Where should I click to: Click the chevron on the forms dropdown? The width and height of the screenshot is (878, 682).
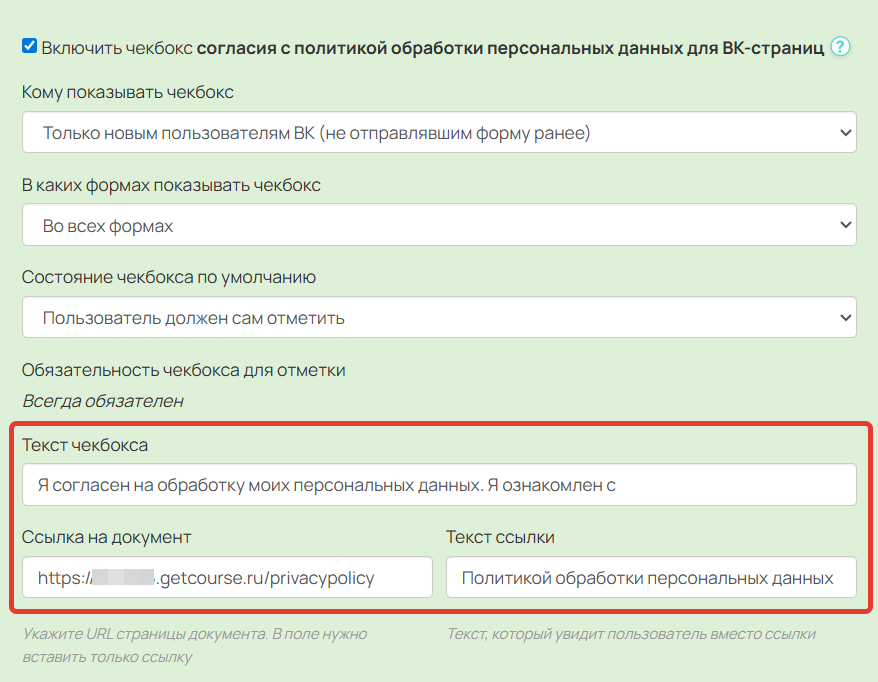coord(843,224)
